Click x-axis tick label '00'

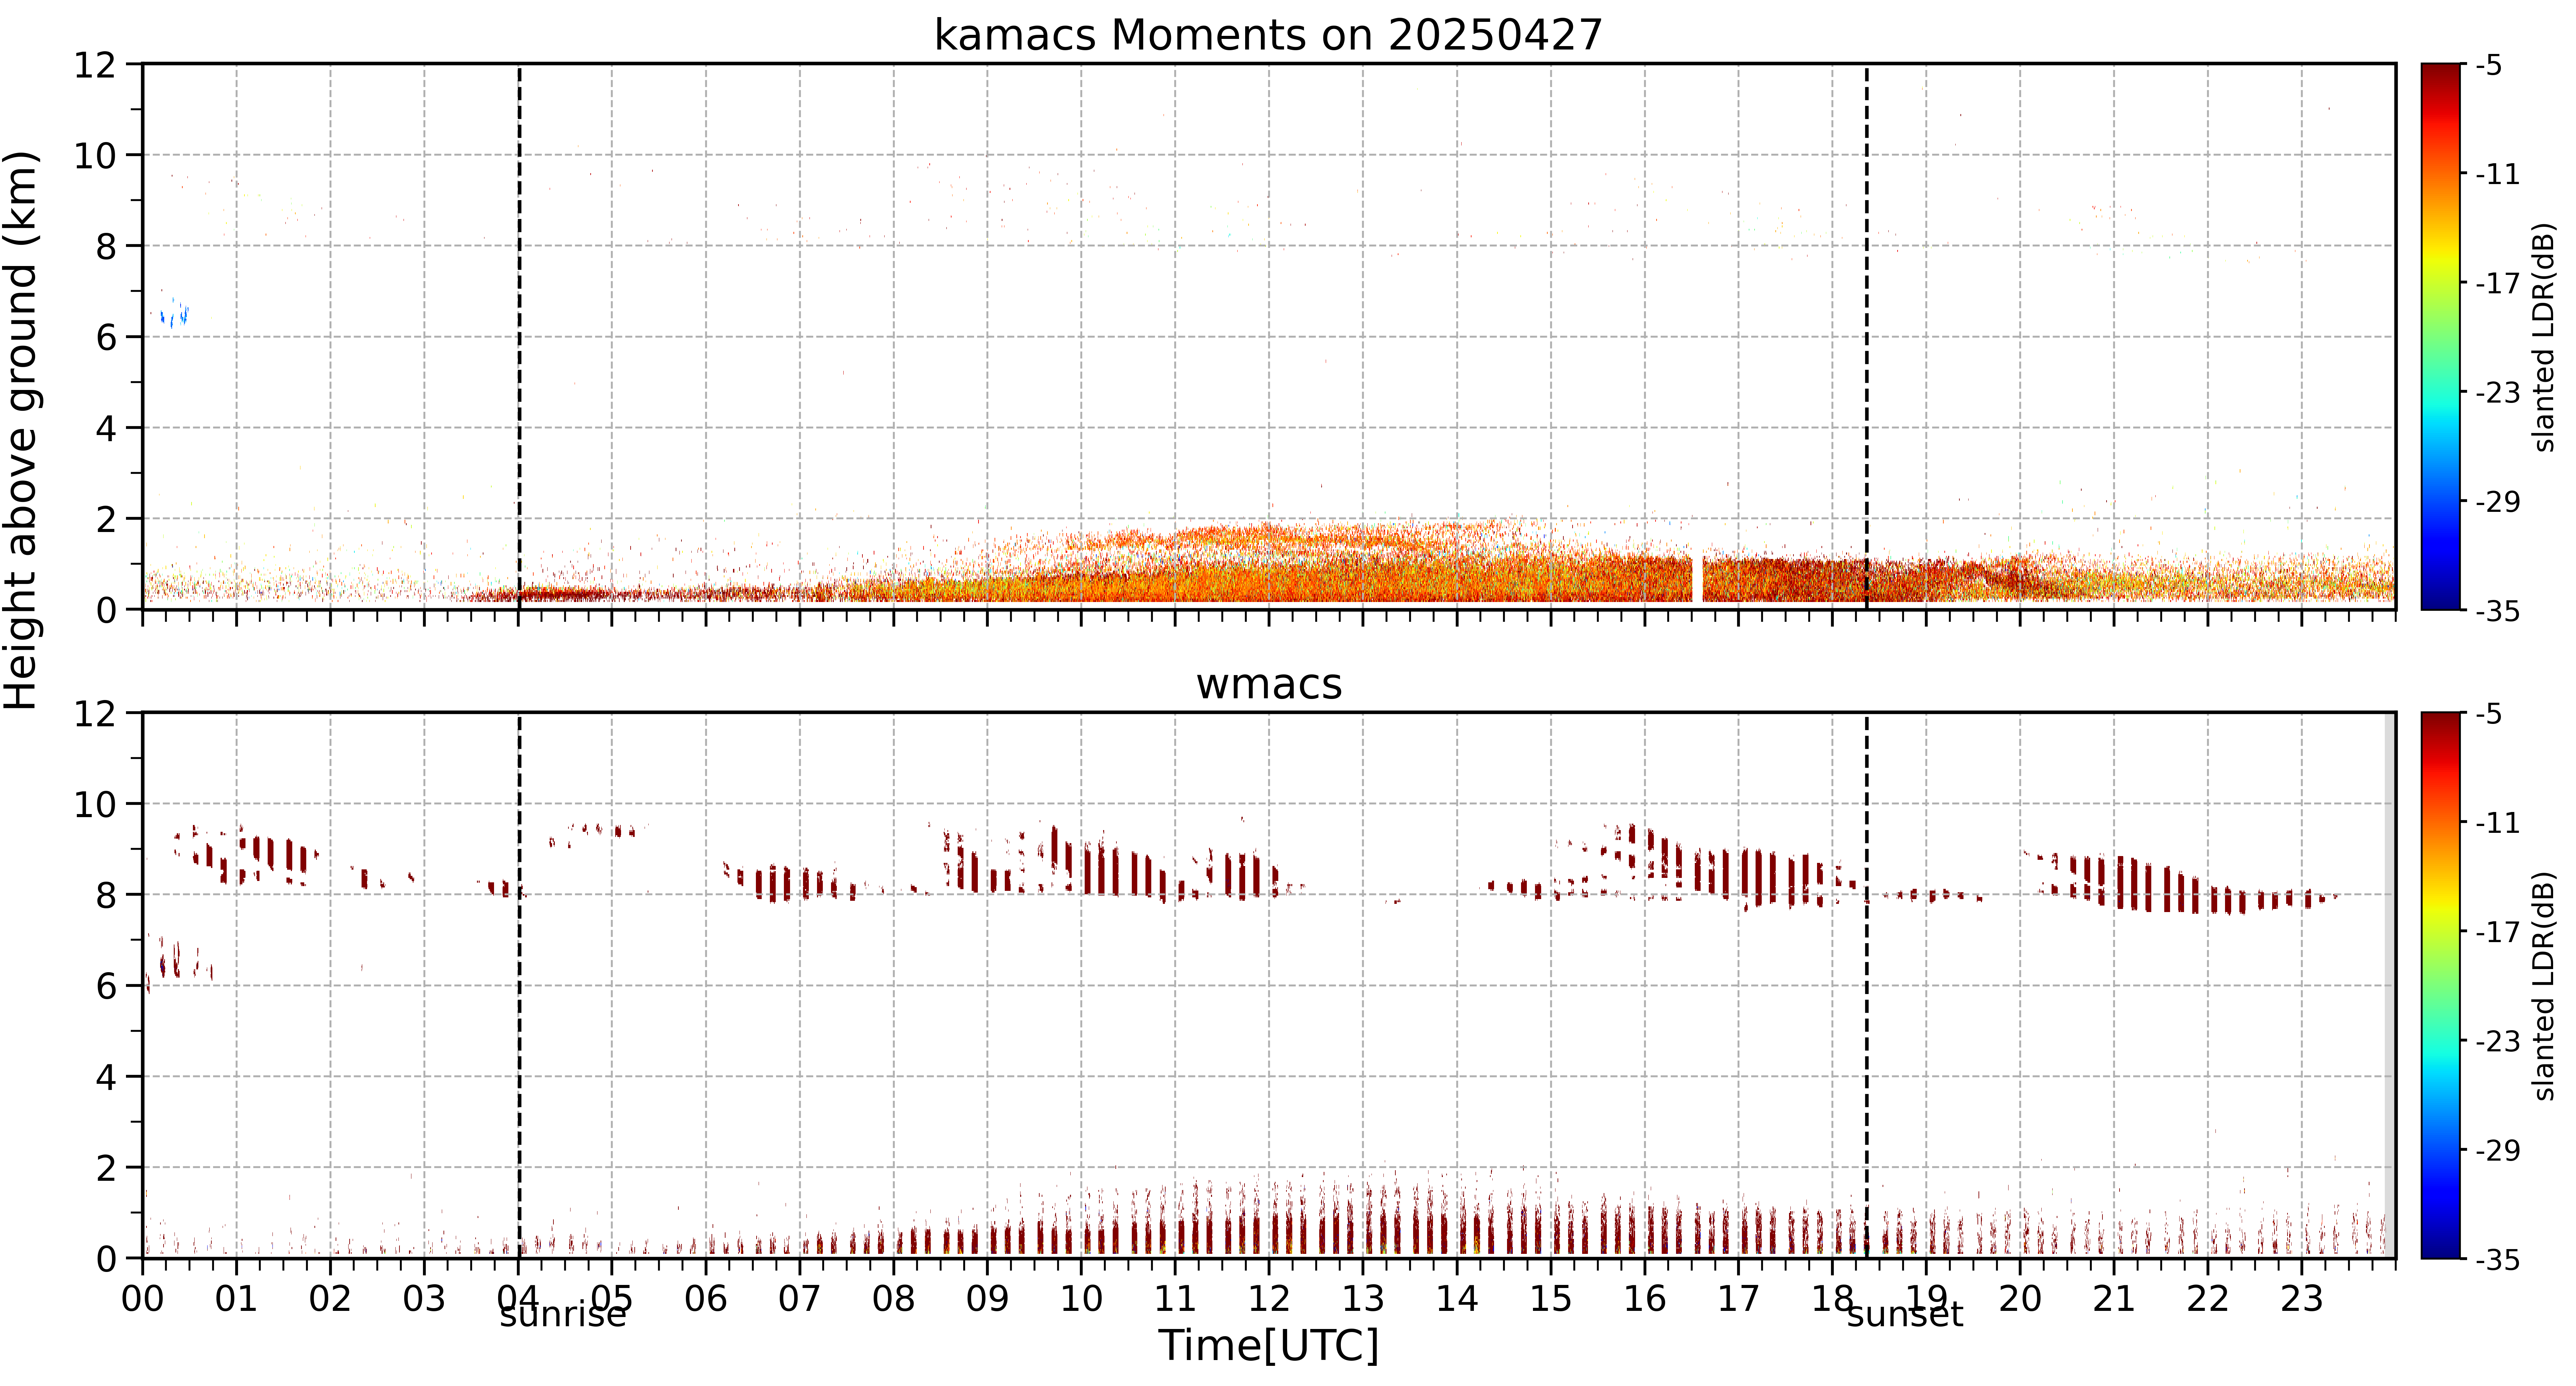(143, 1299)
